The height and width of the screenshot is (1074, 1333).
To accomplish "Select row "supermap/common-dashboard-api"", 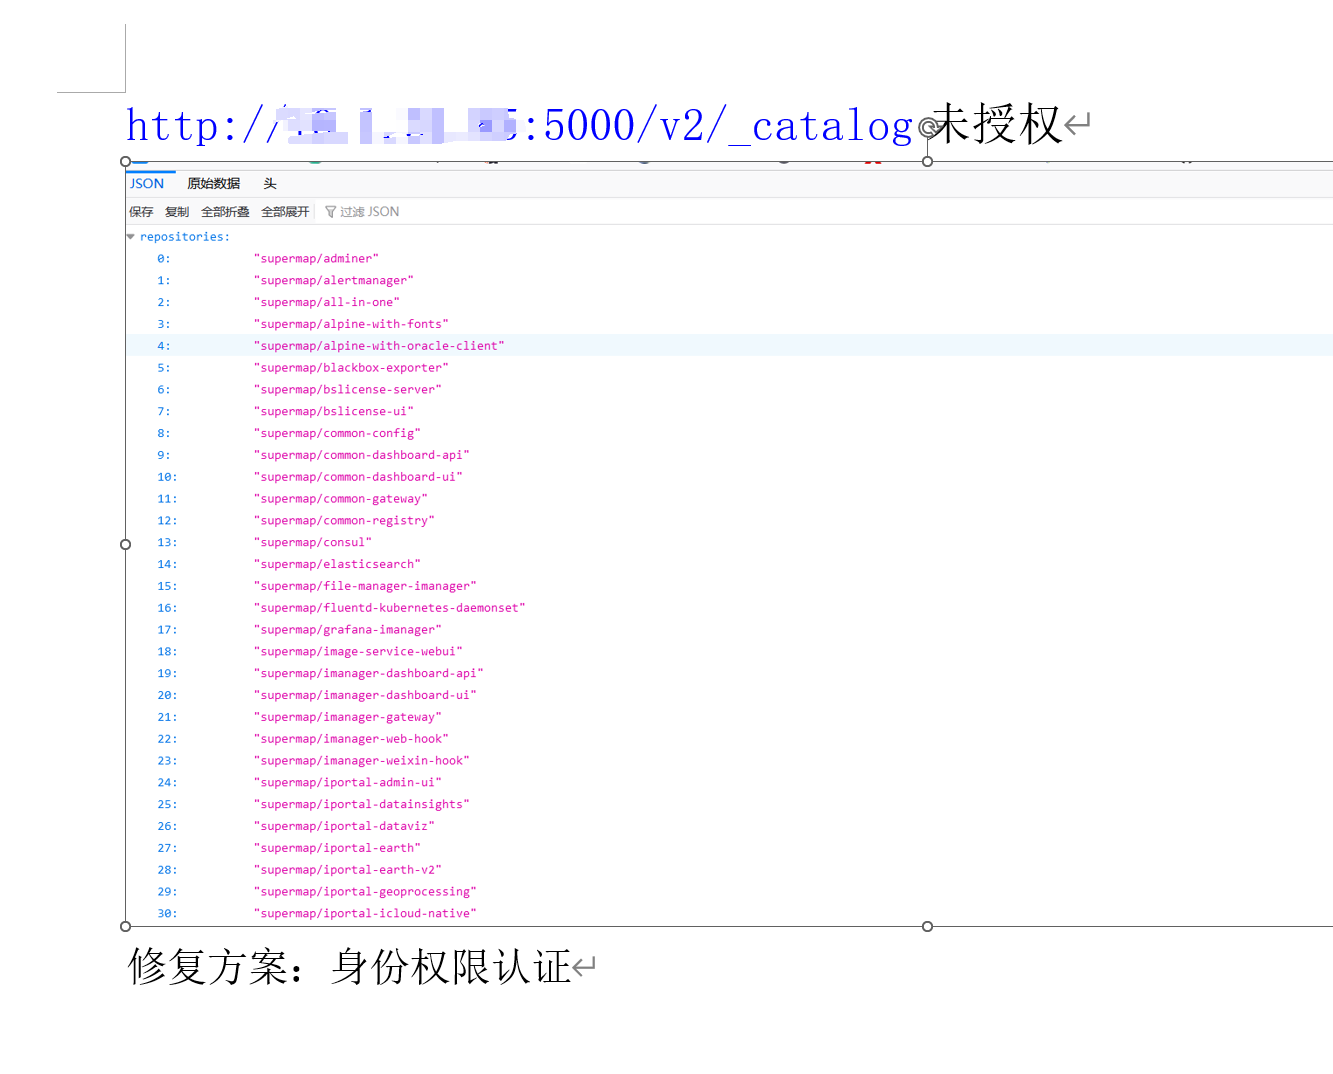I will pos(729,455).
